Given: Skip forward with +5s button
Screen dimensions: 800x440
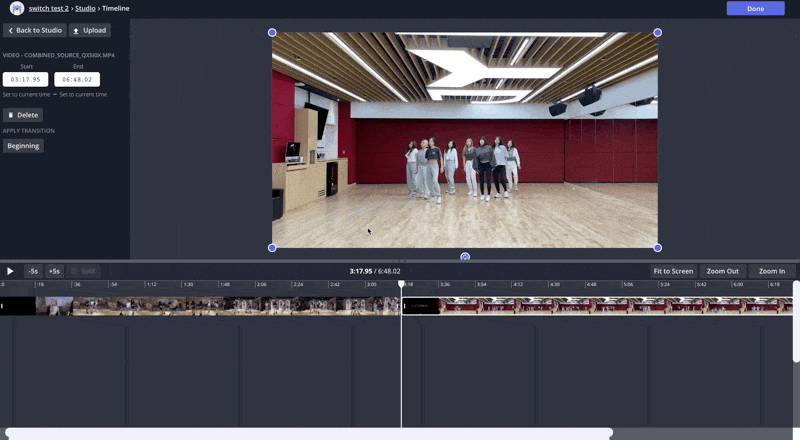Looking at the screenshot, I should pos(54,271).
